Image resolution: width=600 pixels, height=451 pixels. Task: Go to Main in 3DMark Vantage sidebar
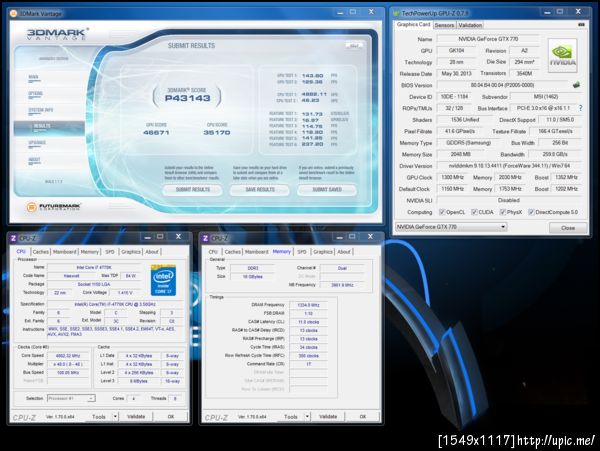[34, 77]
